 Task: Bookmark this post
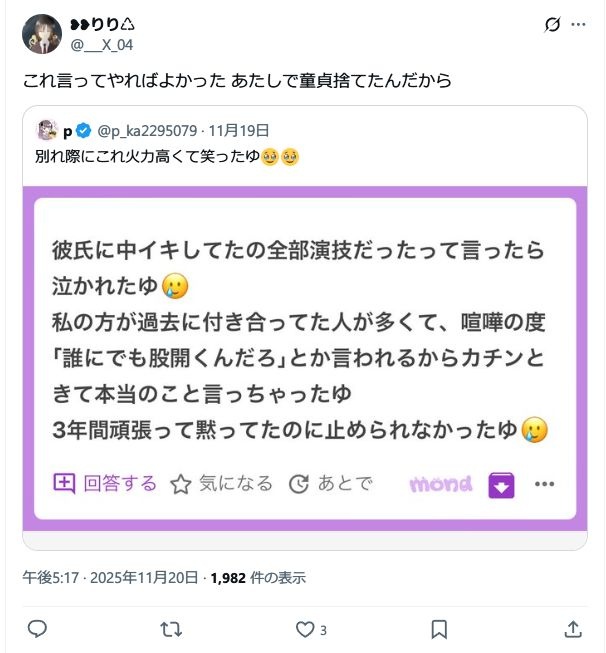(x=439, y=629)
